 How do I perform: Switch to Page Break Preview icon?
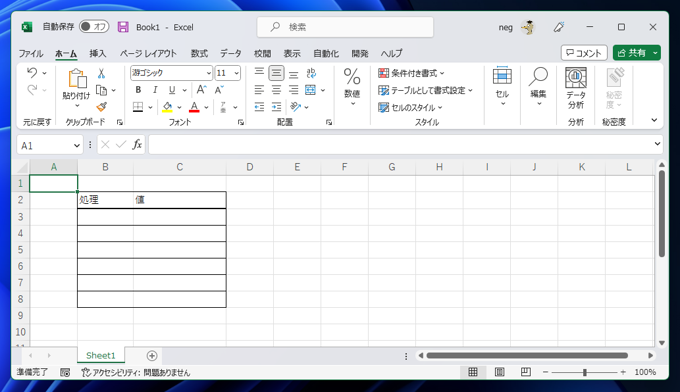526,372
